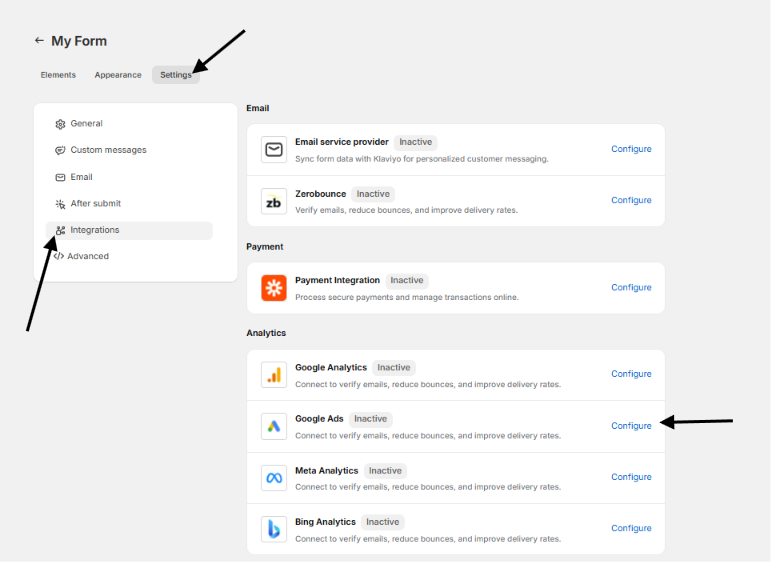The width and height of the screenshot is (771, 562).
Task: Click 'Verify emails, reduce bounces' Zerobounce description
Action: 406,210
